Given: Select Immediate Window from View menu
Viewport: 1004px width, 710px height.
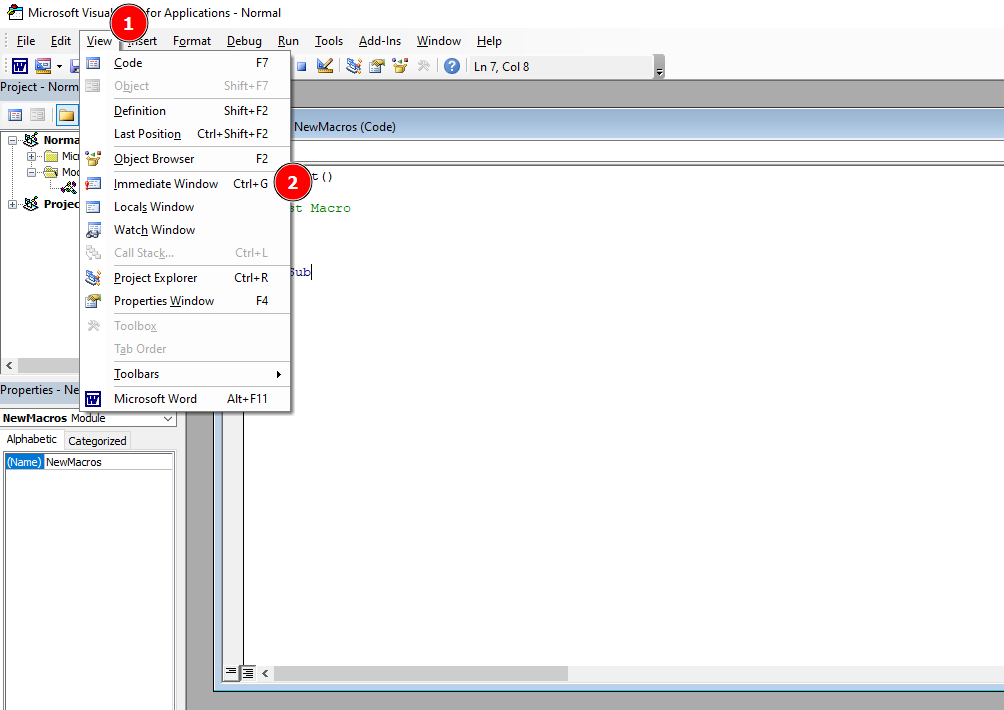Looking at the screenshot, I should click(166, 184).
